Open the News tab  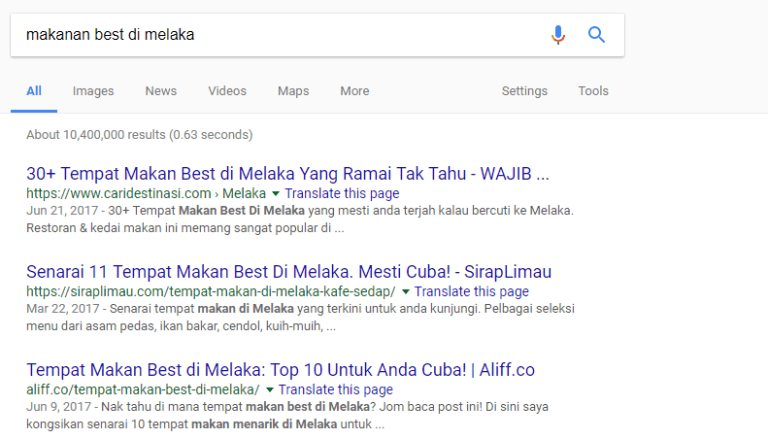click(160, 91)
